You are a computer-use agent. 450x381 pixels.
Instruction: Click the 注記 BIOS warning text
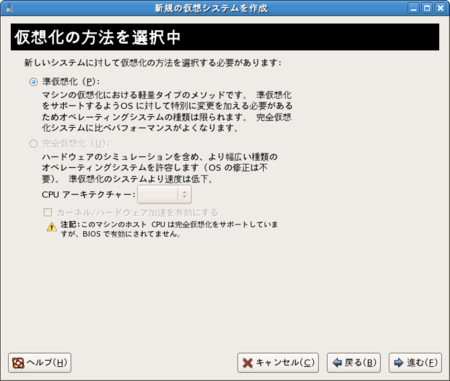[169, 229]
